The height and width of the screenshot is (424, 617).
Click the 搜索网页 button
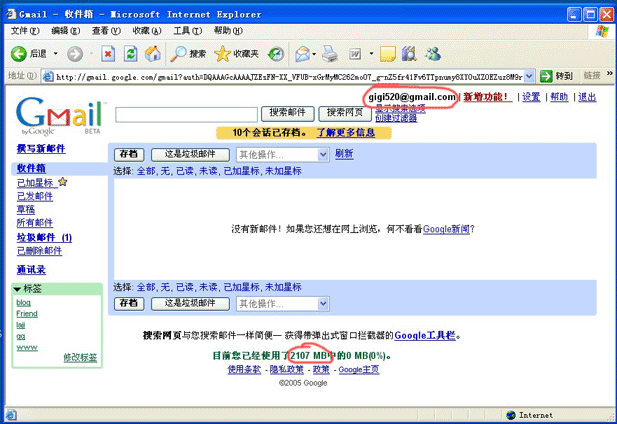(x=345, y=113)
